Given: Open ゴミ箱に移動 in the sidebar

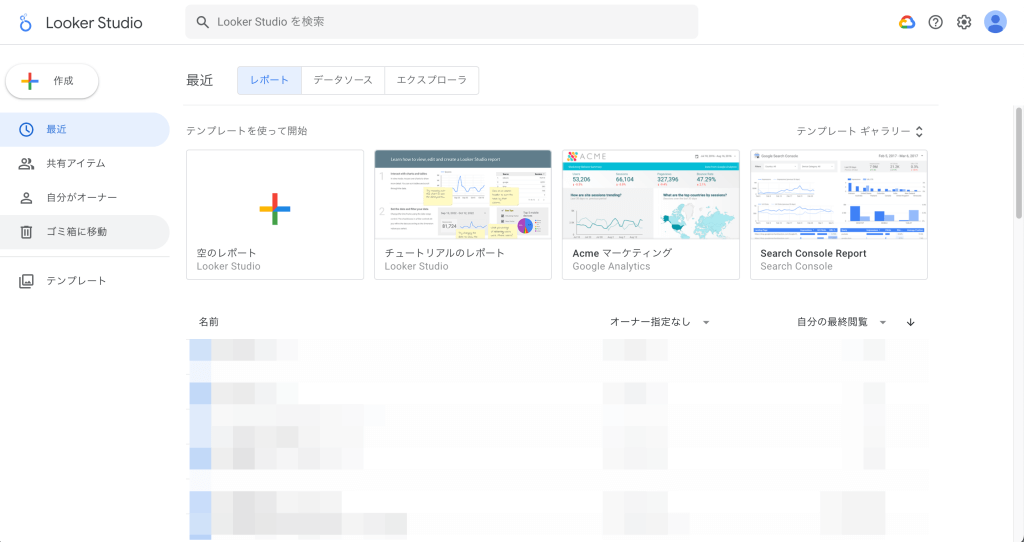Looking at the screenshot, I should click(84, 232).
